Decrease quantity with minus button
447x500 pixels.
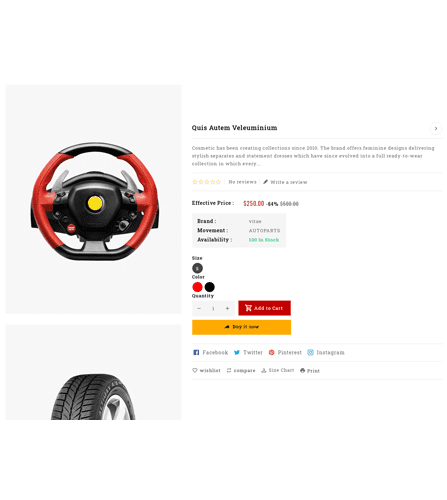click(199, 308)
